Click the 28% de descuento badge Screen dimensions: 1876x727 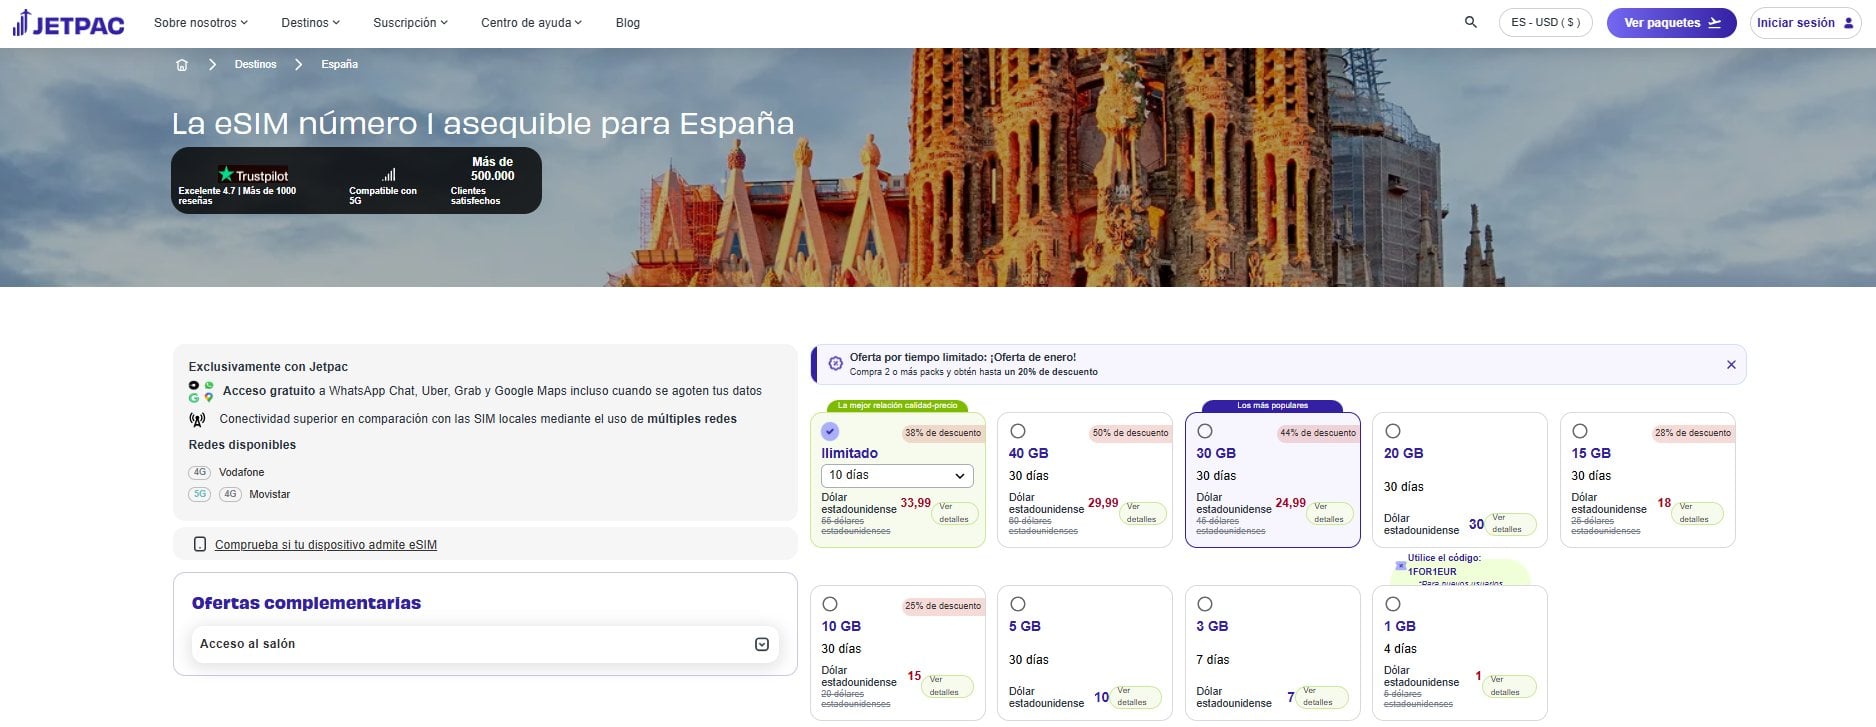1692,433
